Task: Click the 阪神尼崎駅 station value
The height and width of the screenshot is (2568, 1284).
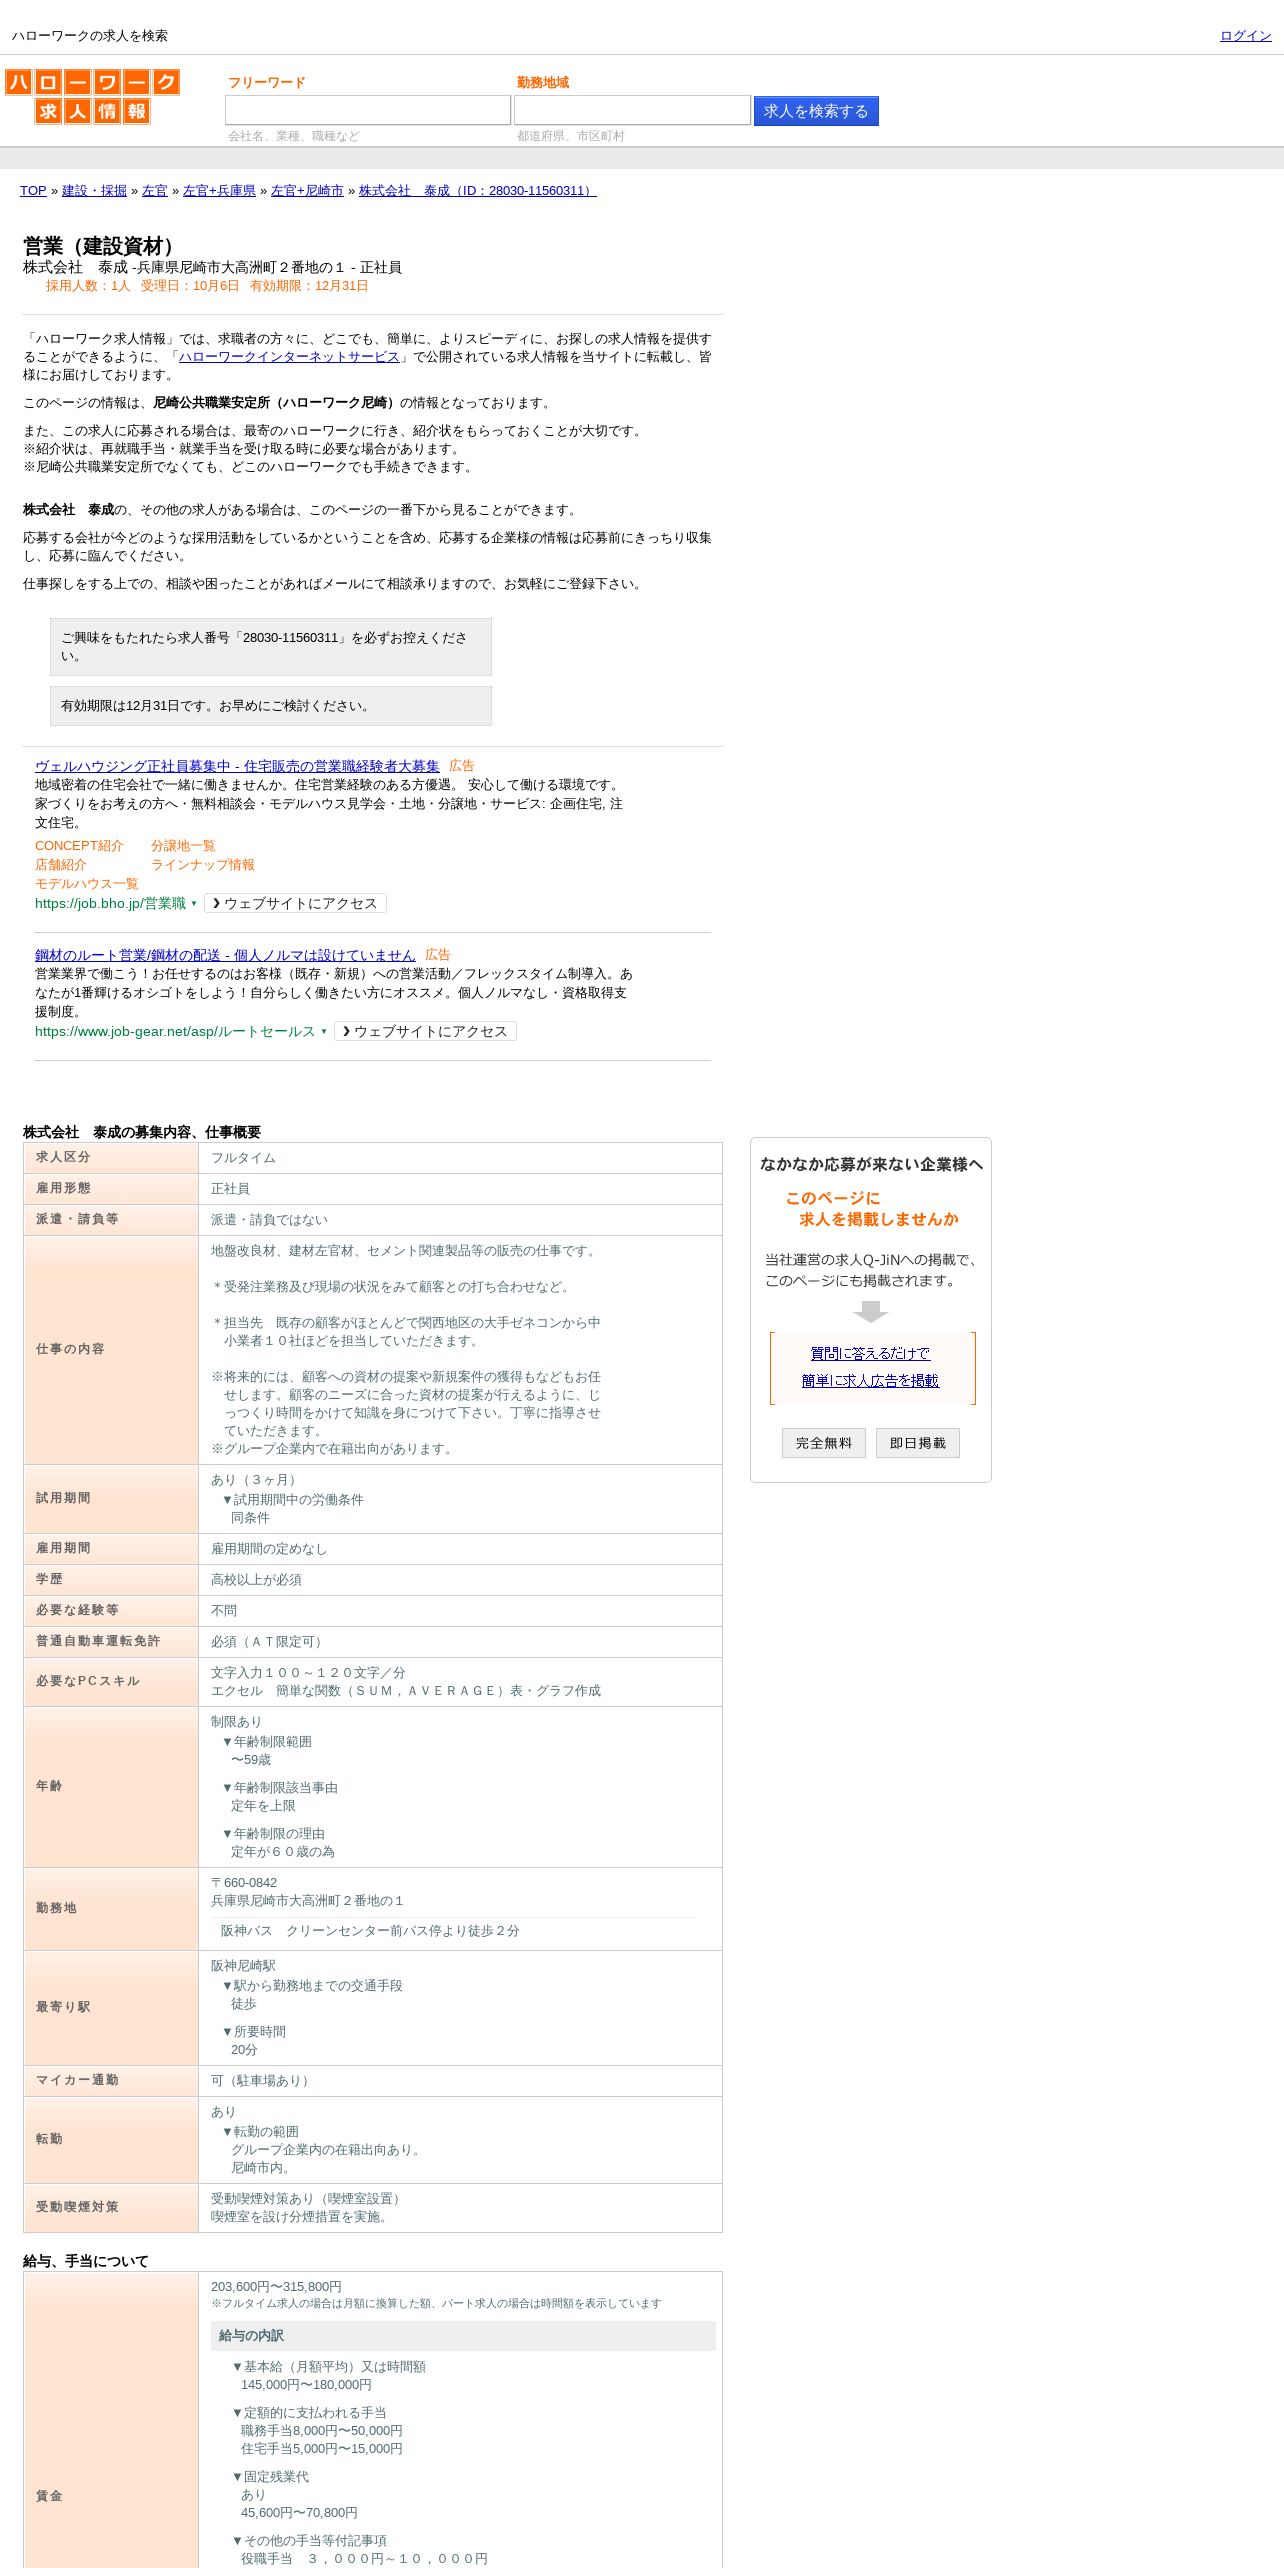Action: click(x=243, y=1966)
